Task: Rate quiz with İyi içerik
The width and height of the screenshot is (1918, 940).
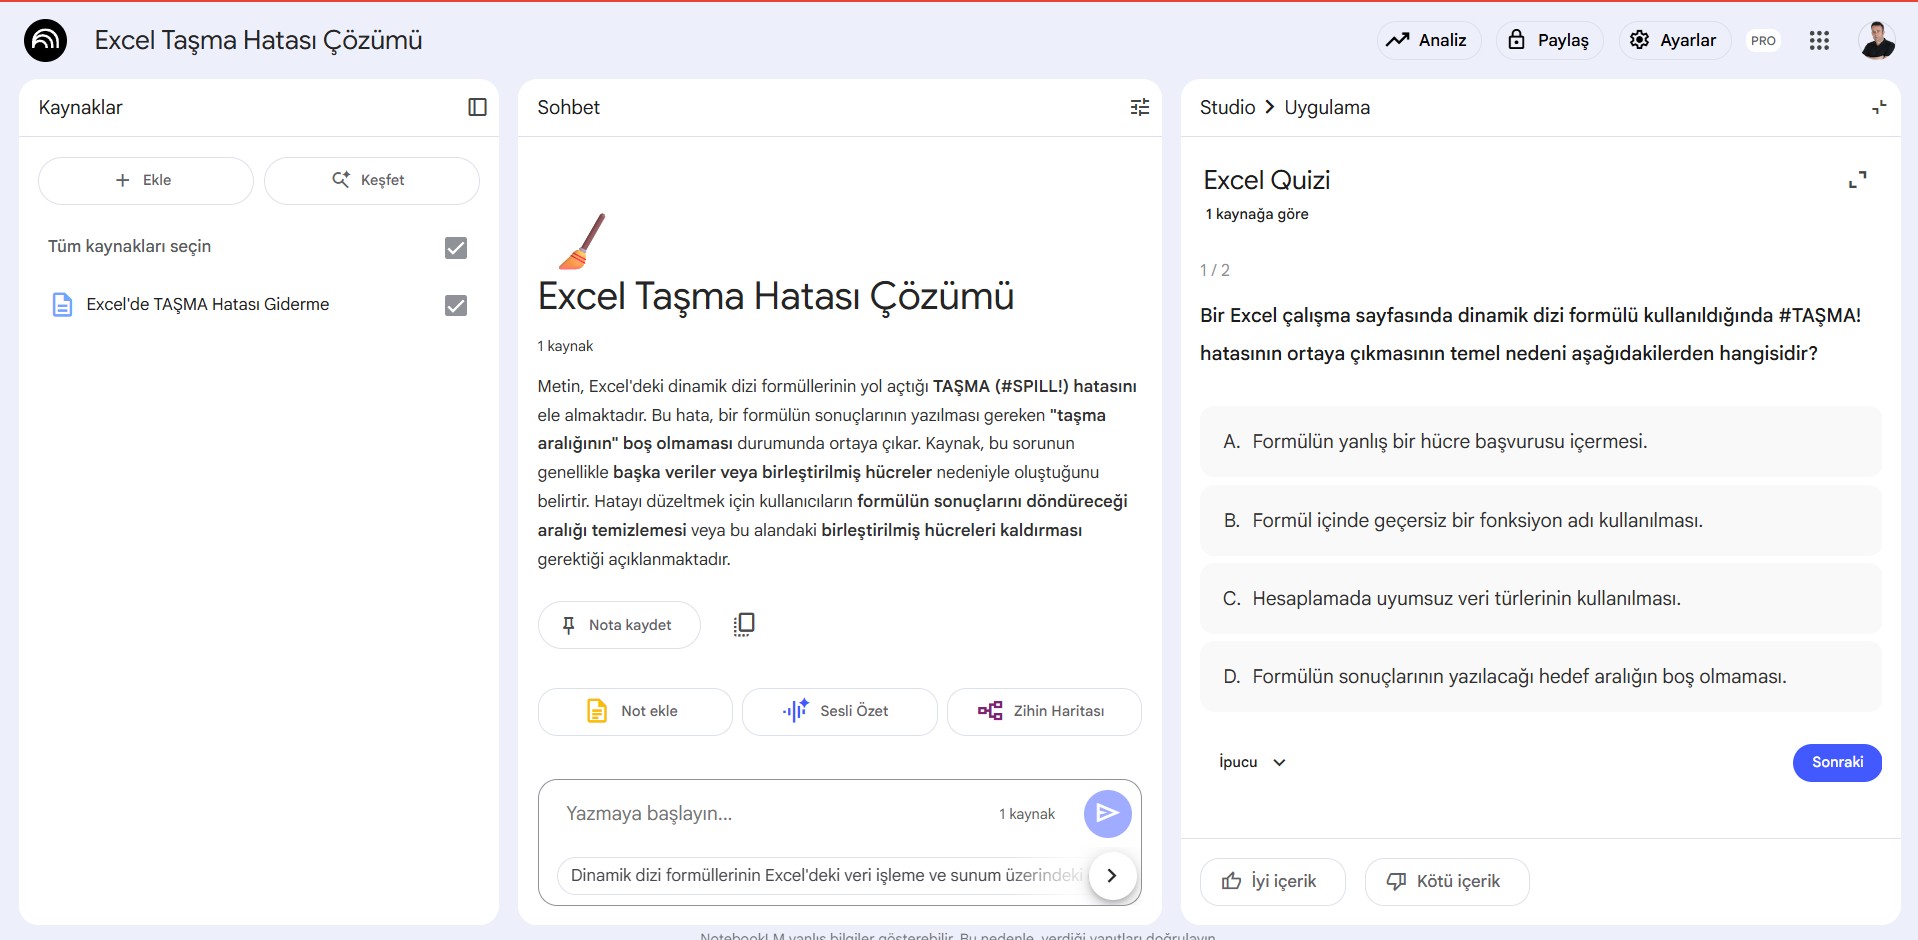Action: pos(1272,881)
